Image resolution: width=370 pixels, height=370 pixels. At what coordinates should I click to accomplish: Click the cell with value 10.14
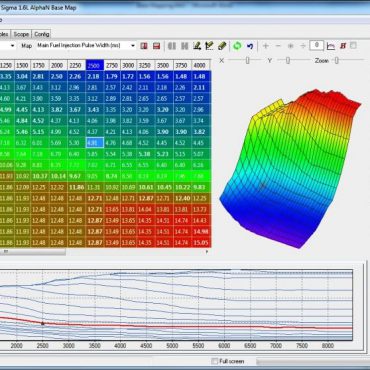tap(58, 176)
